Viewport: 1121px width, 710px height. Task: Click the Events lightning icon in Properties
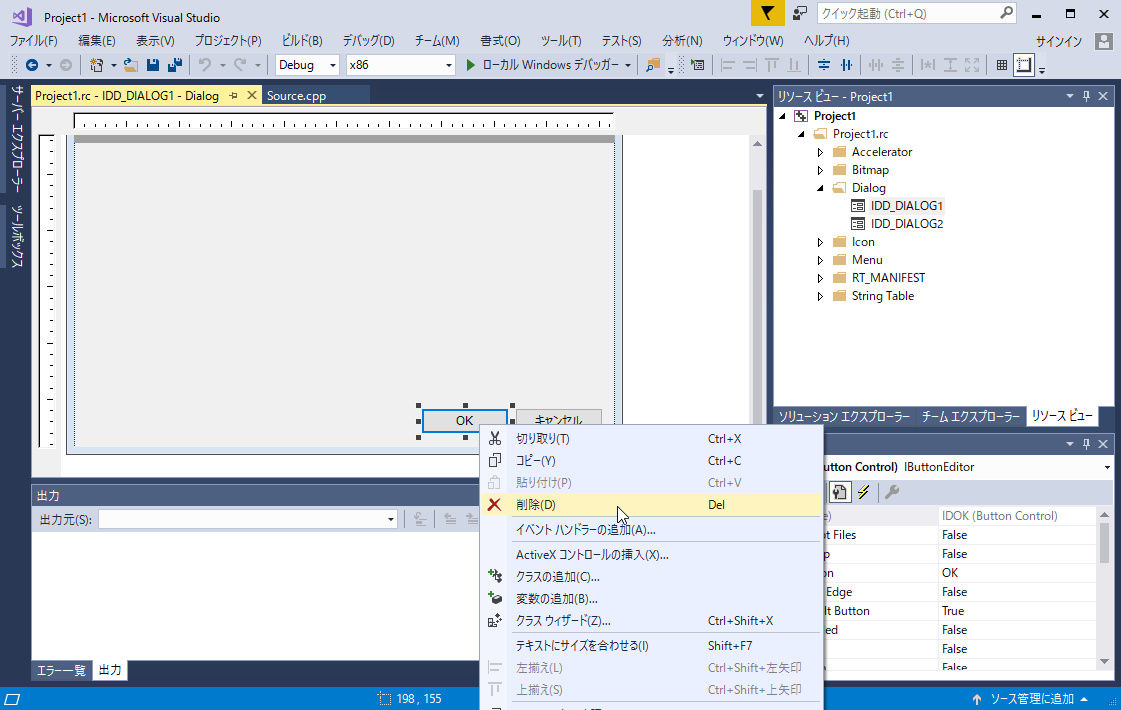pos(864,492)
